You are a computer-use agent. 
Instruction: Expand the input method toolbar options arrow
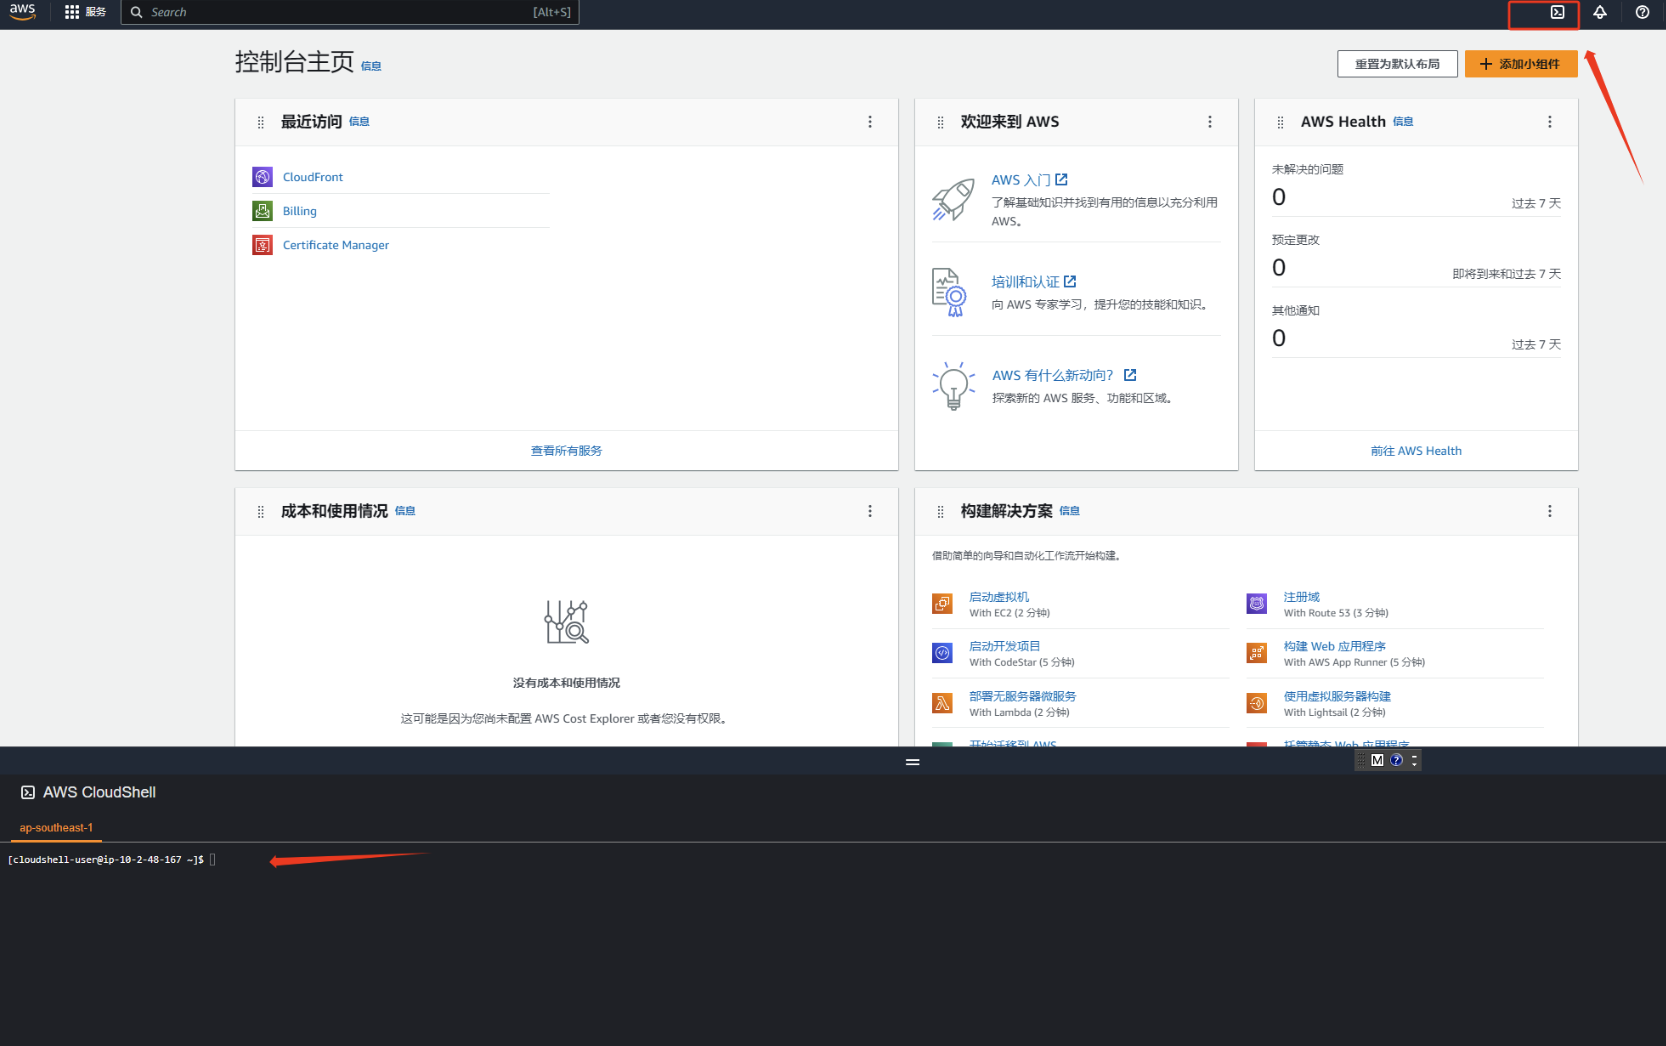point(1414,760)
